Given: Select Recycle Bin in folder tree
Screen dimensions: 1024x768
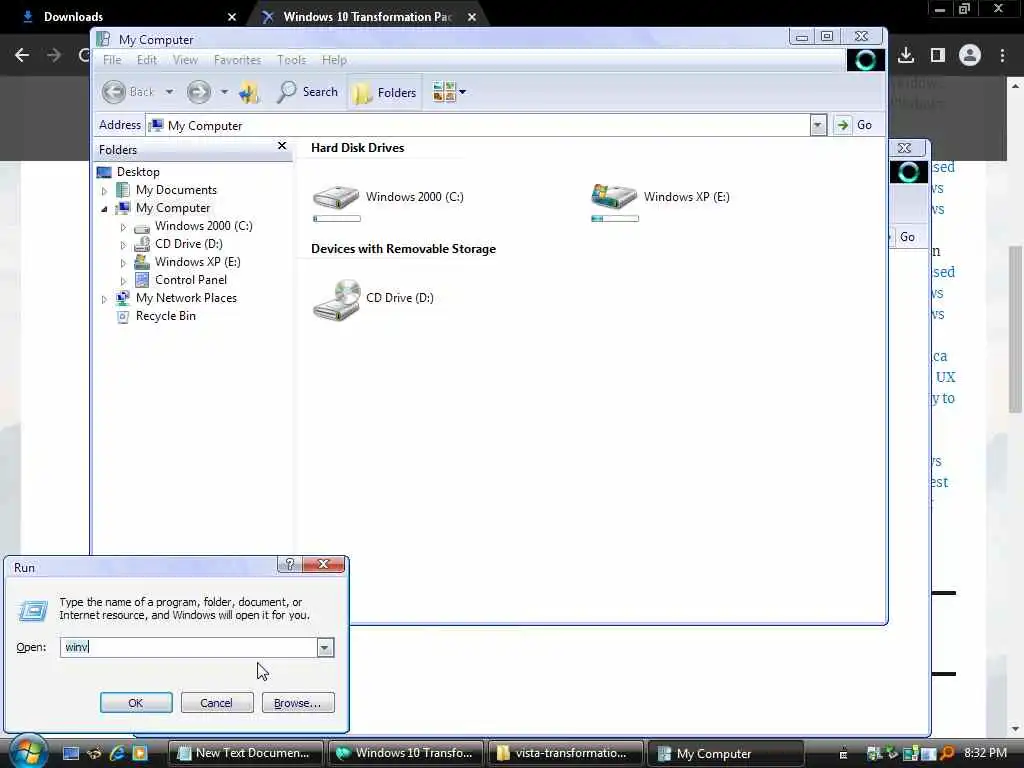Looking at the screenshot, I should pyautogui.click(x=165, y=316).
